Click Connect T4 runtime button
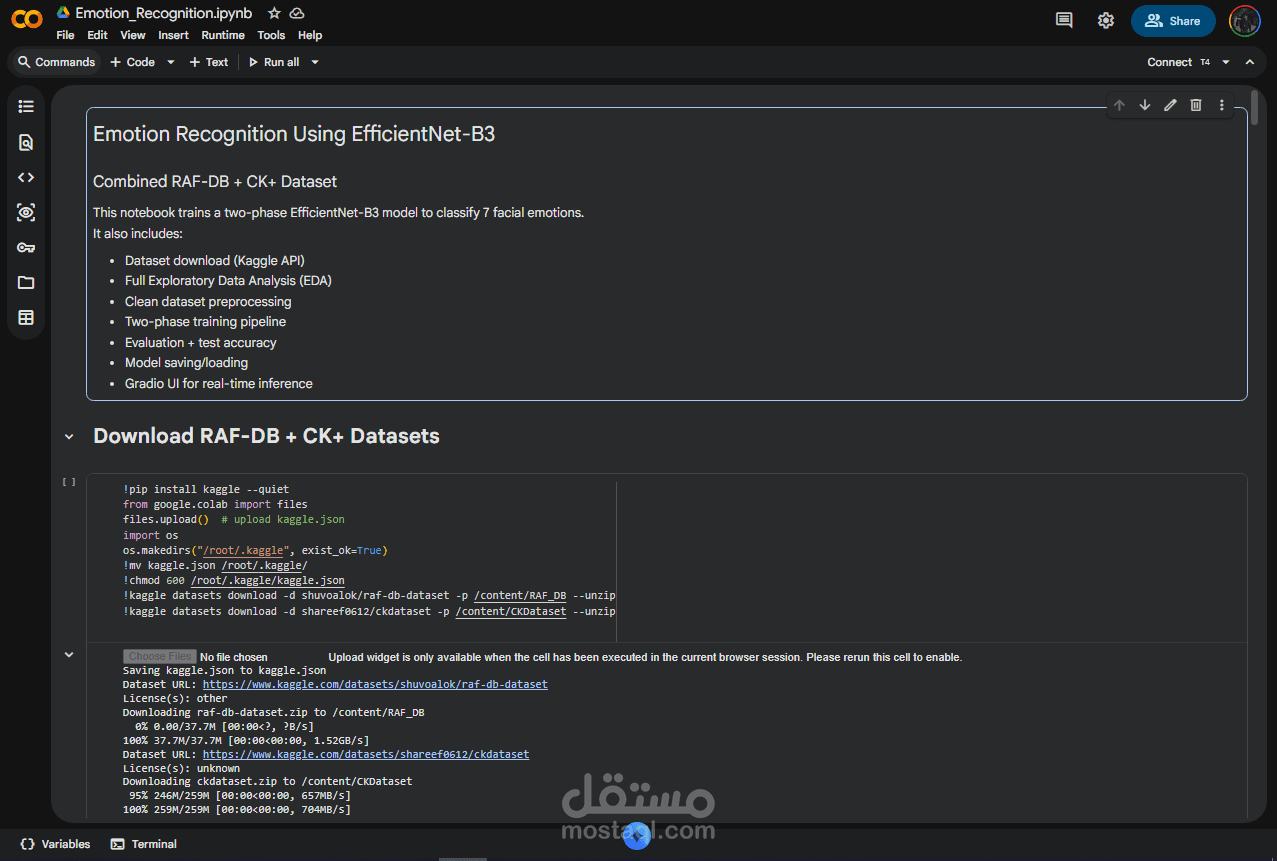 [x=1178, y=62]
